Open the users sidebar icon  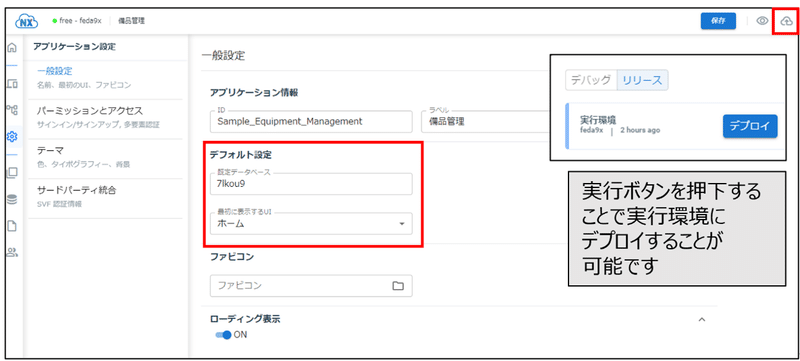pos(12,252)
